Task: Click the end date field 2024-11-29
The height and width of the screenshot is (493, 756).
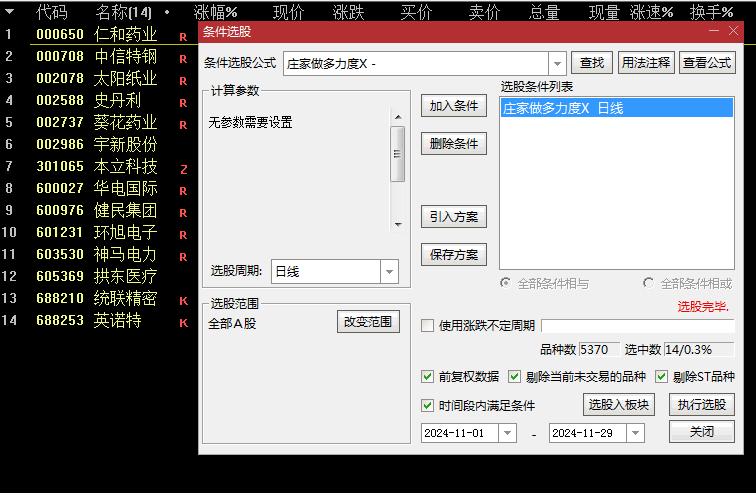Action: click(588, 433)
